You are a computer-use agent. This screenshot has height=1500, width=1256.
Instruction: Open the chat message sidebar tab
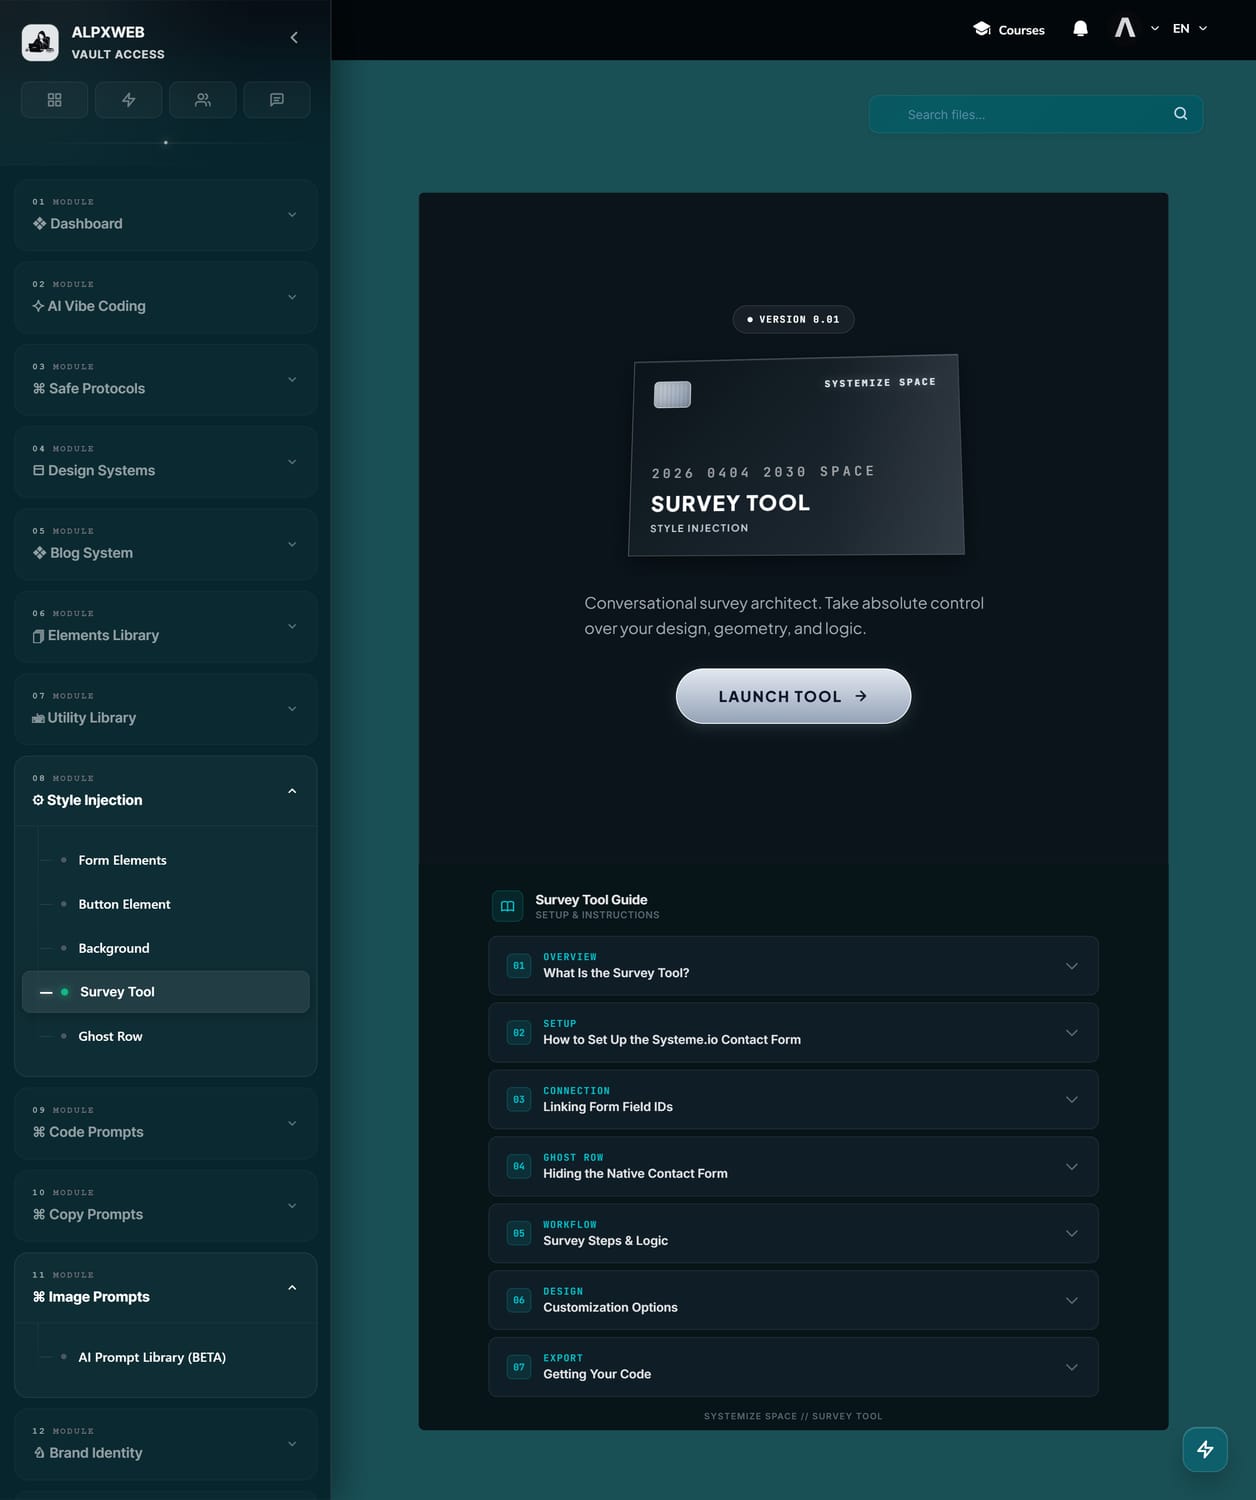277,100
